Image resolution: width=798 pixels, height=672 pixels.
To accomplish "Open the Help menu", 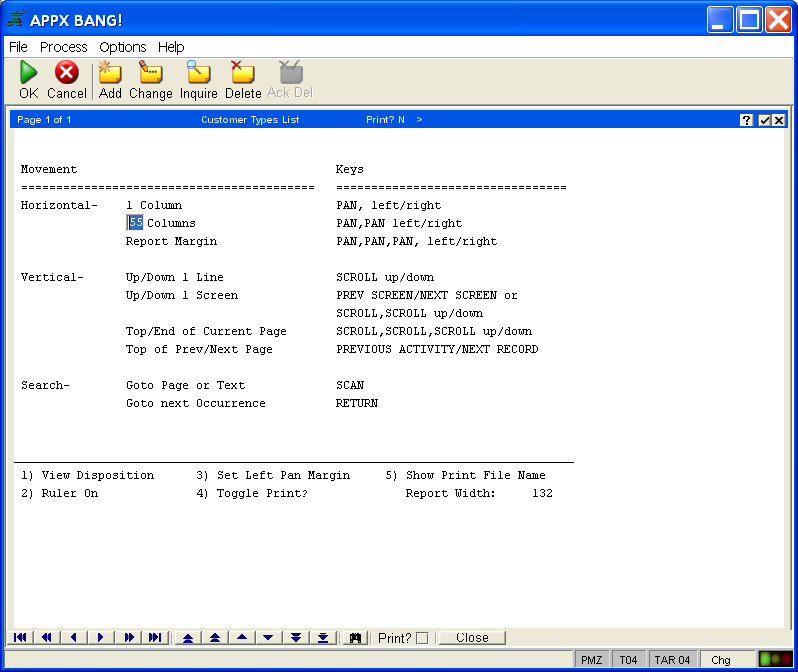I will [x=171, y=47].
